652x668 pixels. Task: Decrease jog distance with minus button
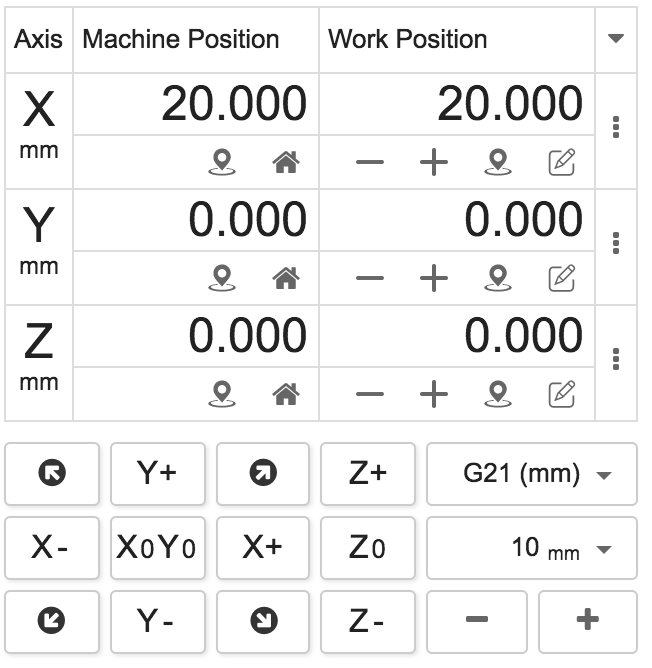pos(477,621)
